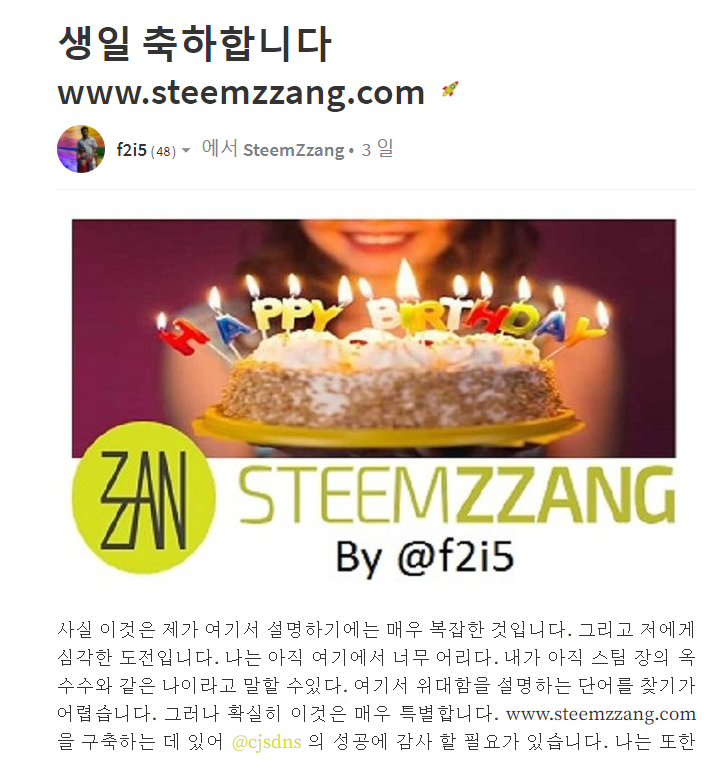Open the f2i5 author name link
This screenshot has width=727, height=761.
pos(132,150)
